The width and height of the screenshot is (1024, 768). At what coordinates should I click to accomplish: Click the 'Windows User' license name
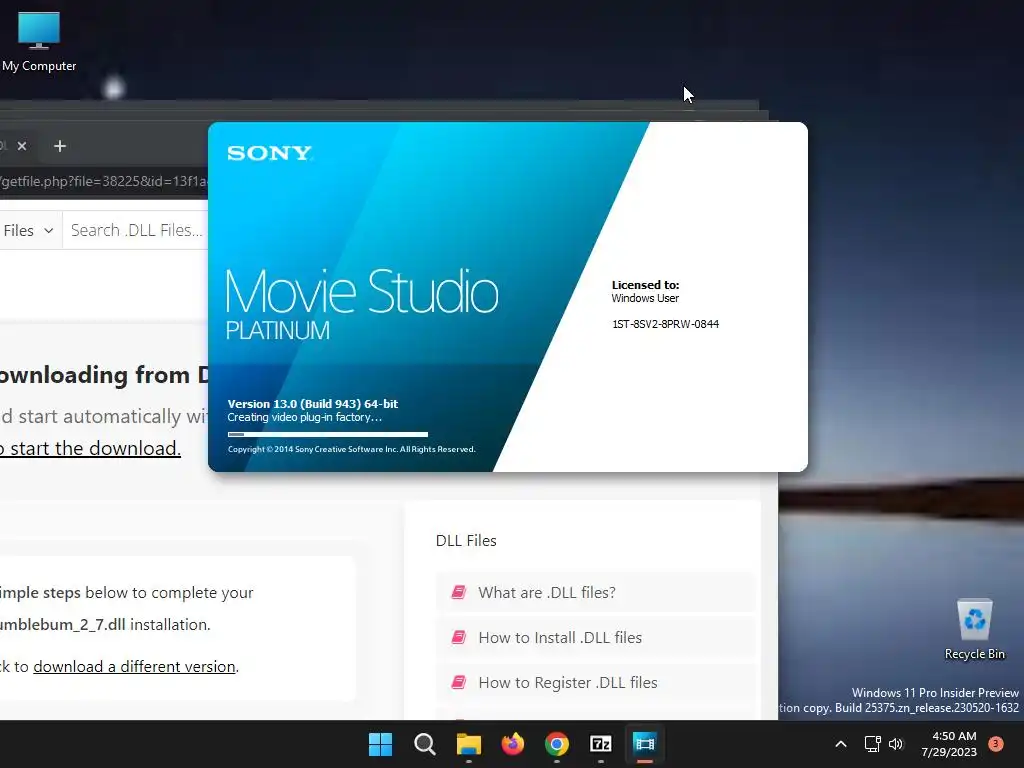click(645, 298)
